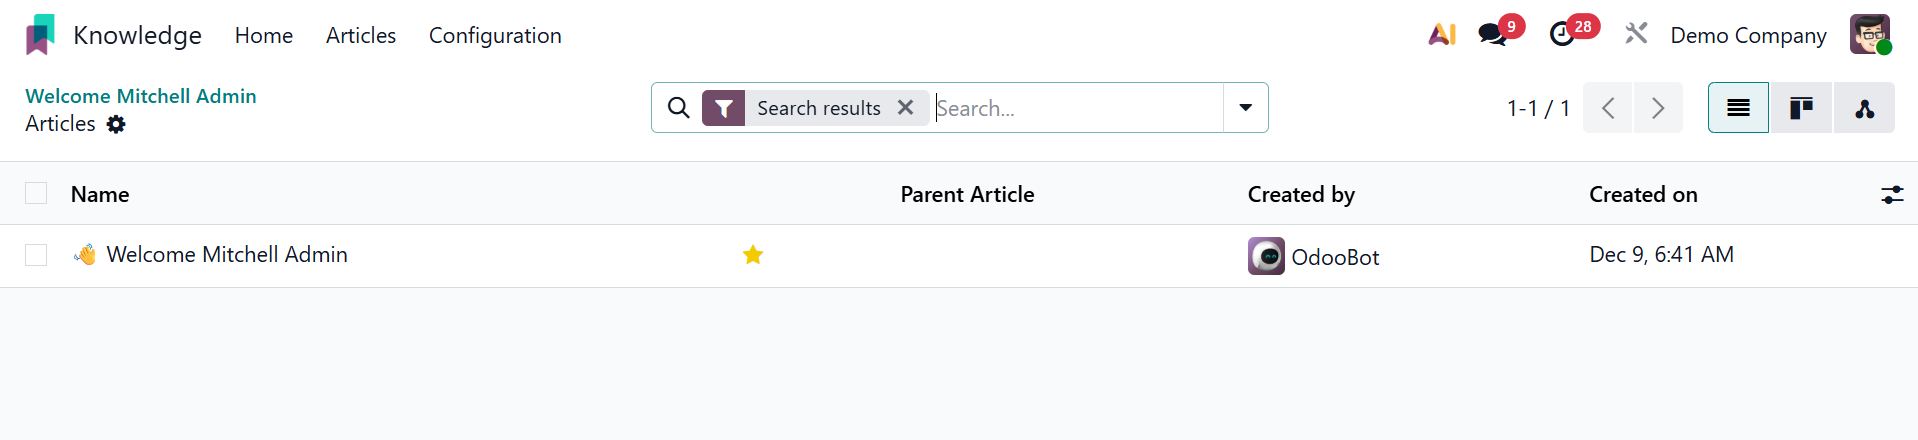Open optional columns settings dropdown
The width and height of the screenshot is (1918, 440).
[x=1891, y=195]
